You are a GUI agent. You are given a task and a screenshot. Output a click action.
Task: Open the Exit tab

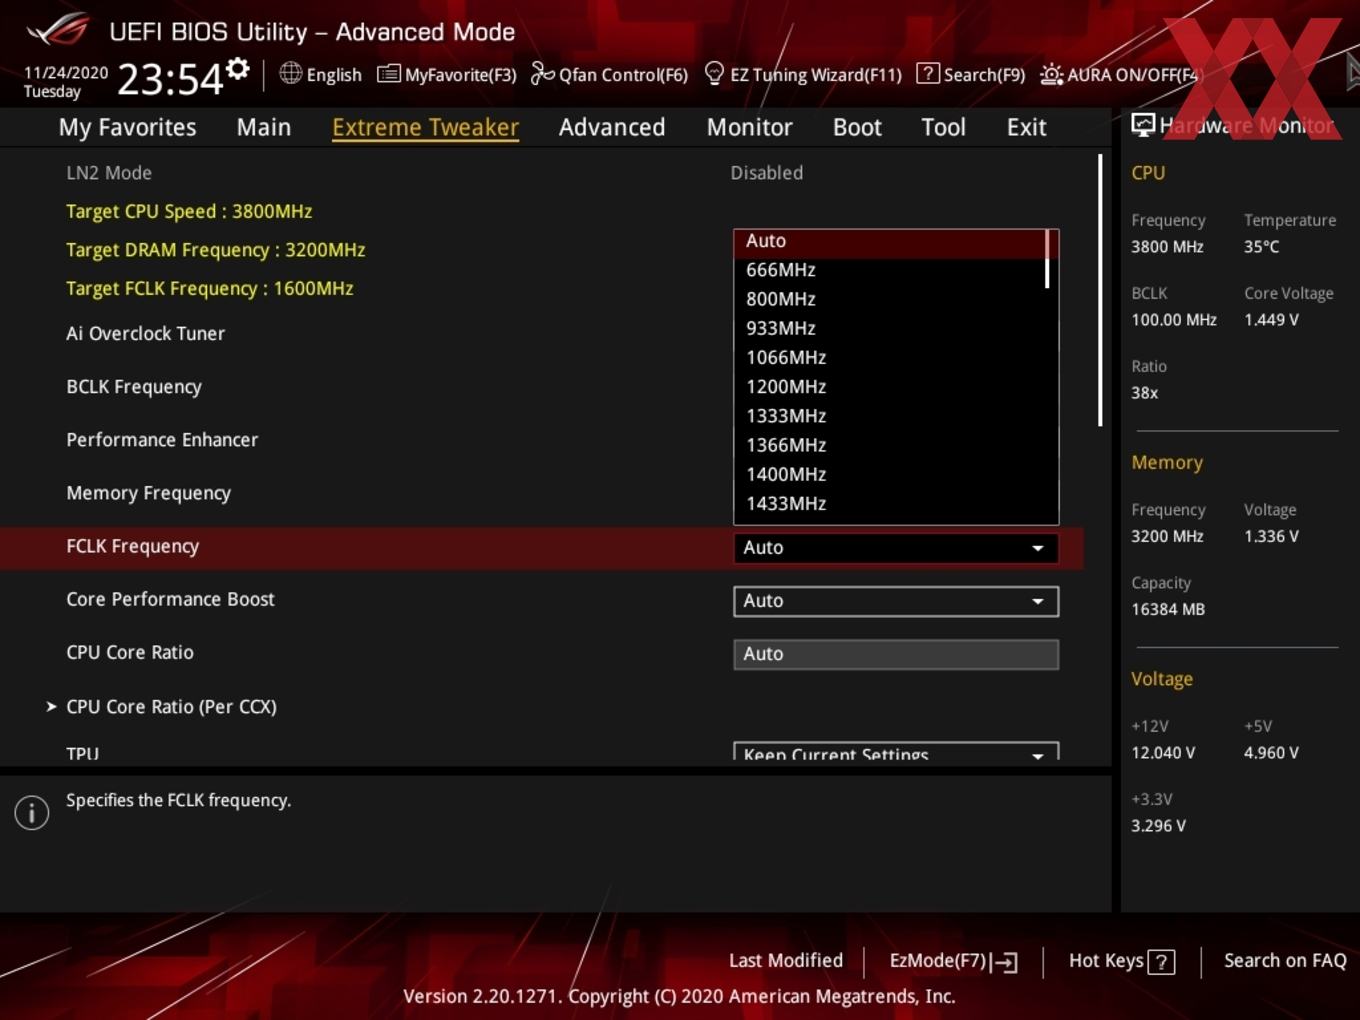1026,127
